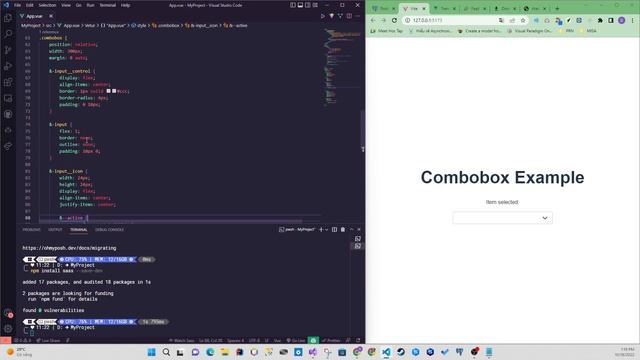Maximize the terminal panel size
Viewport: 640px width, 360px height.
pos(351,229)
